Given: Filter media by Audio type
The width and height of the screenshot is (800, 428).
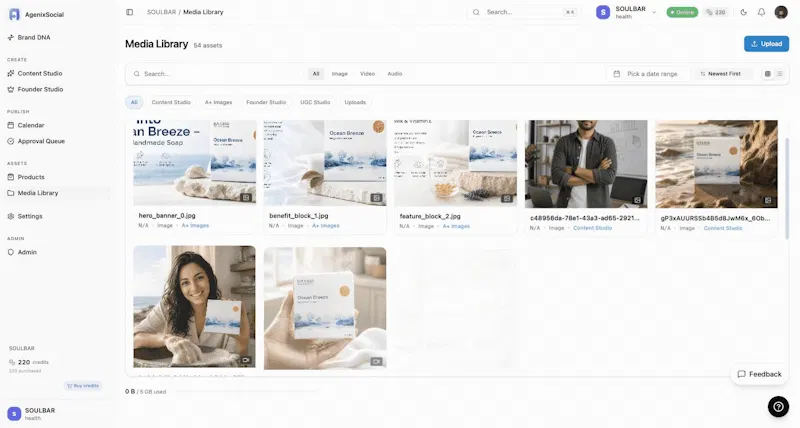Looking at the screenshot, I should click(394, 74).
